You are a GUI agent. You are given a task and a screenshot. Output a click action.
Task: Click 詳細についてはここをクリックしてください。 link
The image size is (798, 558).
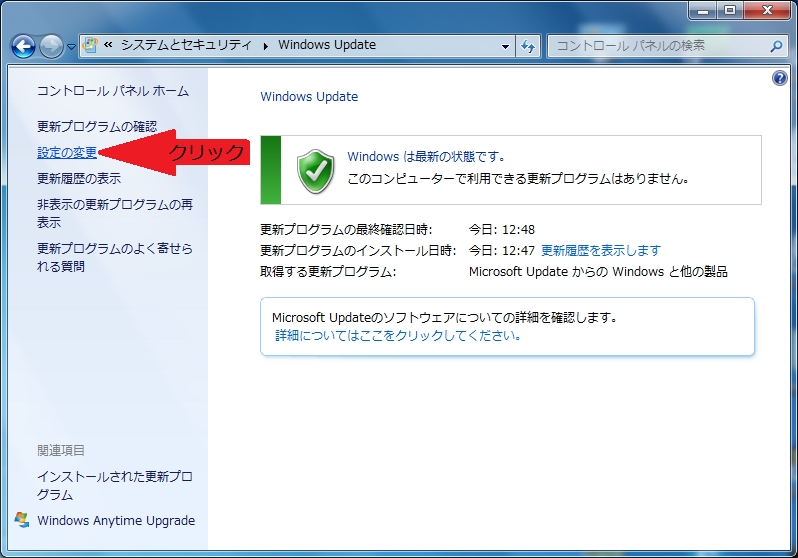coord(398,336)
